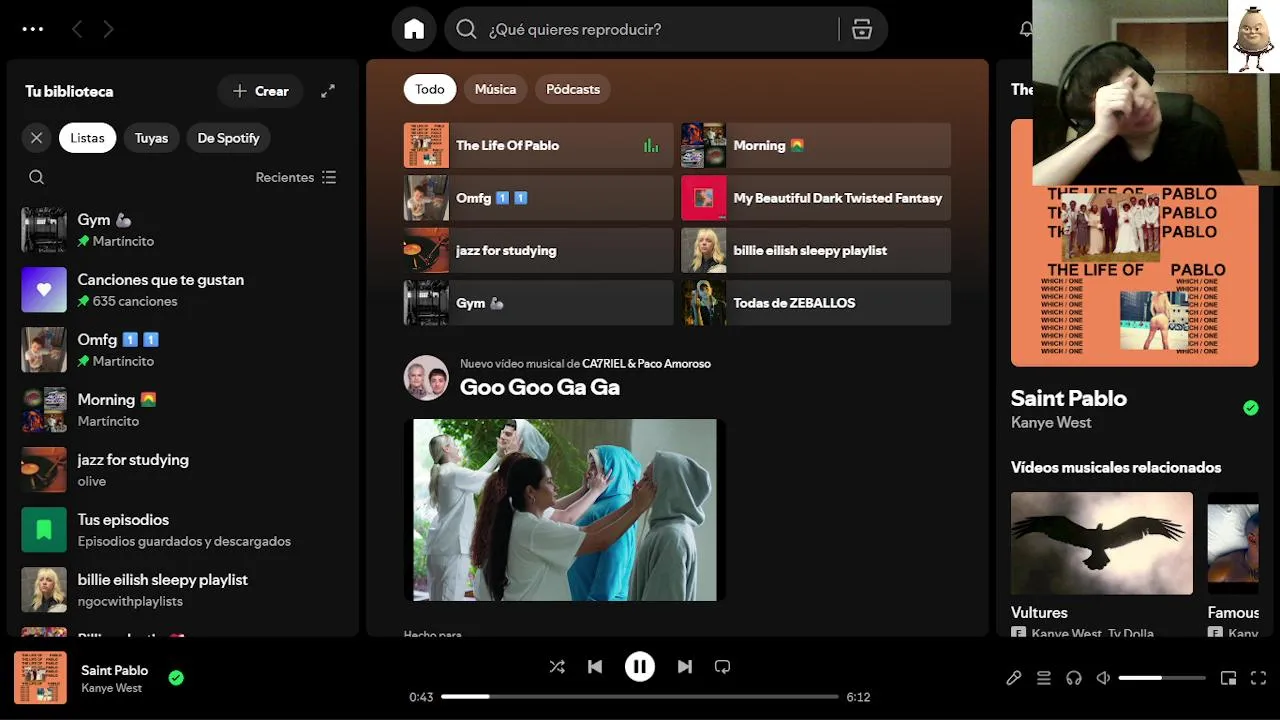
Task: Select the De Spotify filter chip
Action: click(228, 138)
